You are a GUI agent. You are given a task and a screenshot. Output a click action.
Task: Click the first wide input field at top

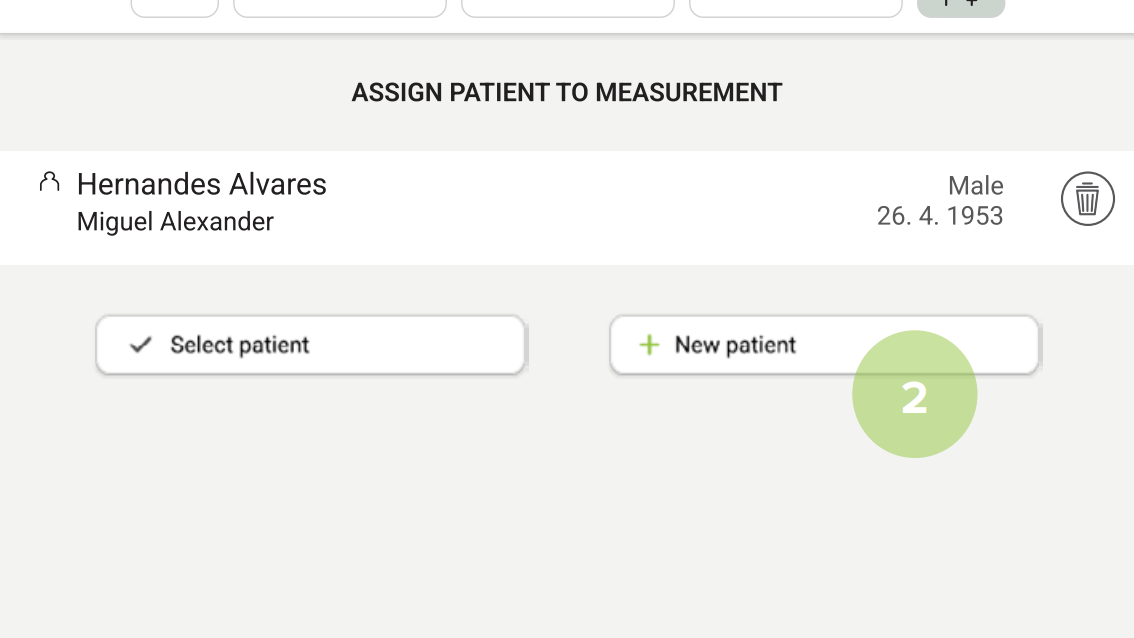tap(340, 5)
